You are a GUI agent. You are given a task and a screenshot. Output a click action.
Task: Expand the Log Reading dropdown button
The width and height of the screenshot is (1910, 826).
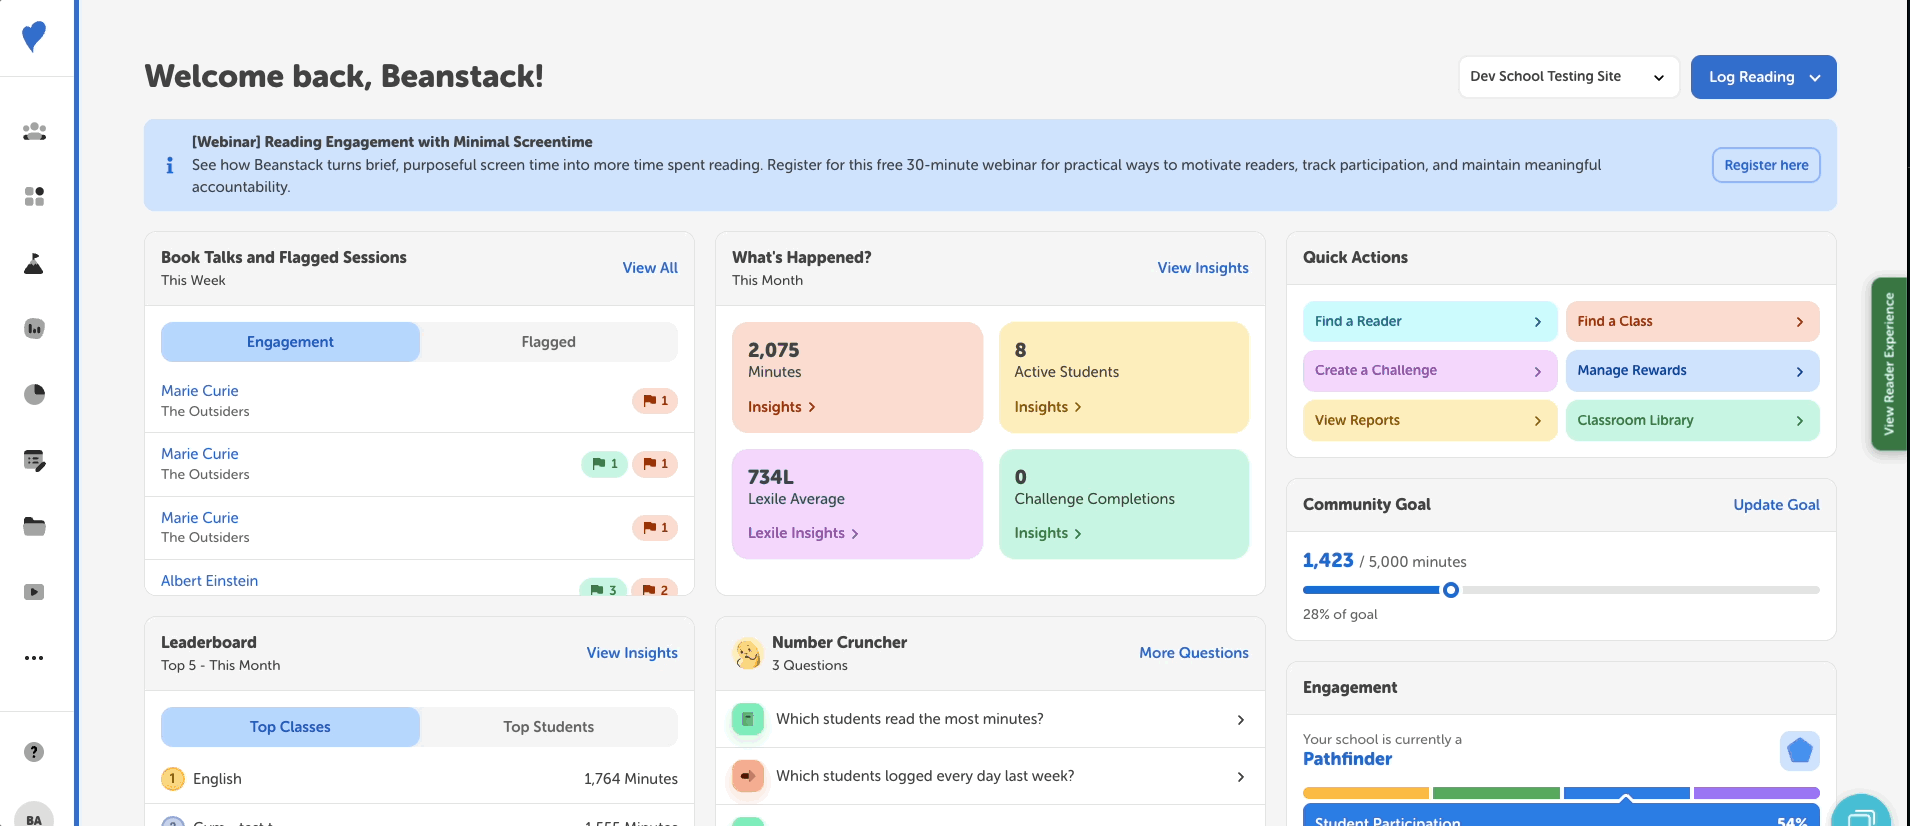[1763, 77]
